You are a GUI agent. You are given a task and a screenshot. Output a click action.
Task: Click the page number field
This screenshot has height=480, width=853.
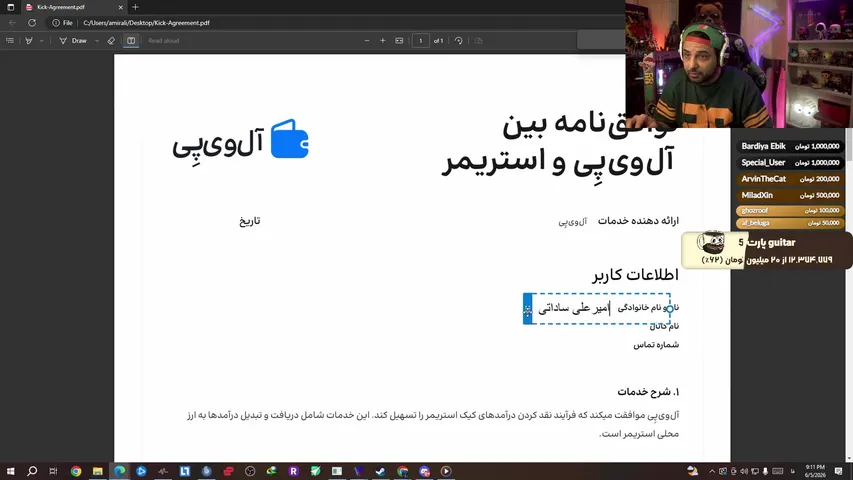tap(421, 41)
